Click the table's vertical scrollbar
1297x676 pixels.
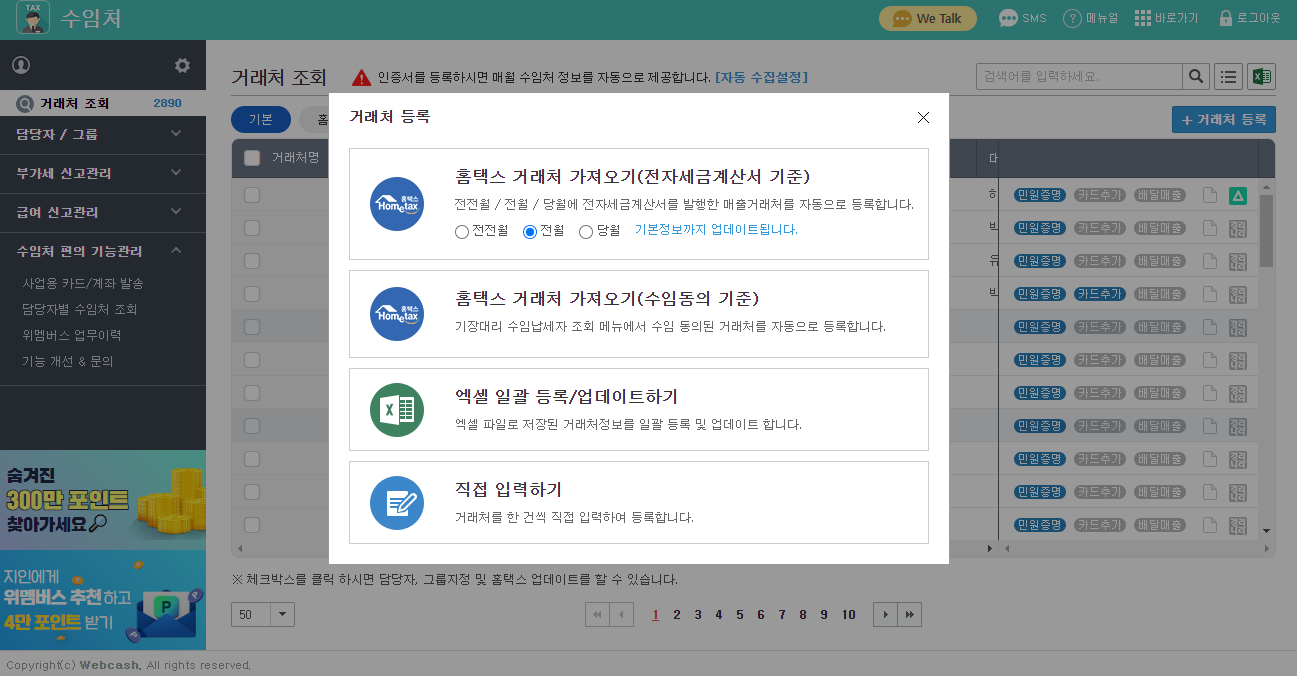point(1266,230)
